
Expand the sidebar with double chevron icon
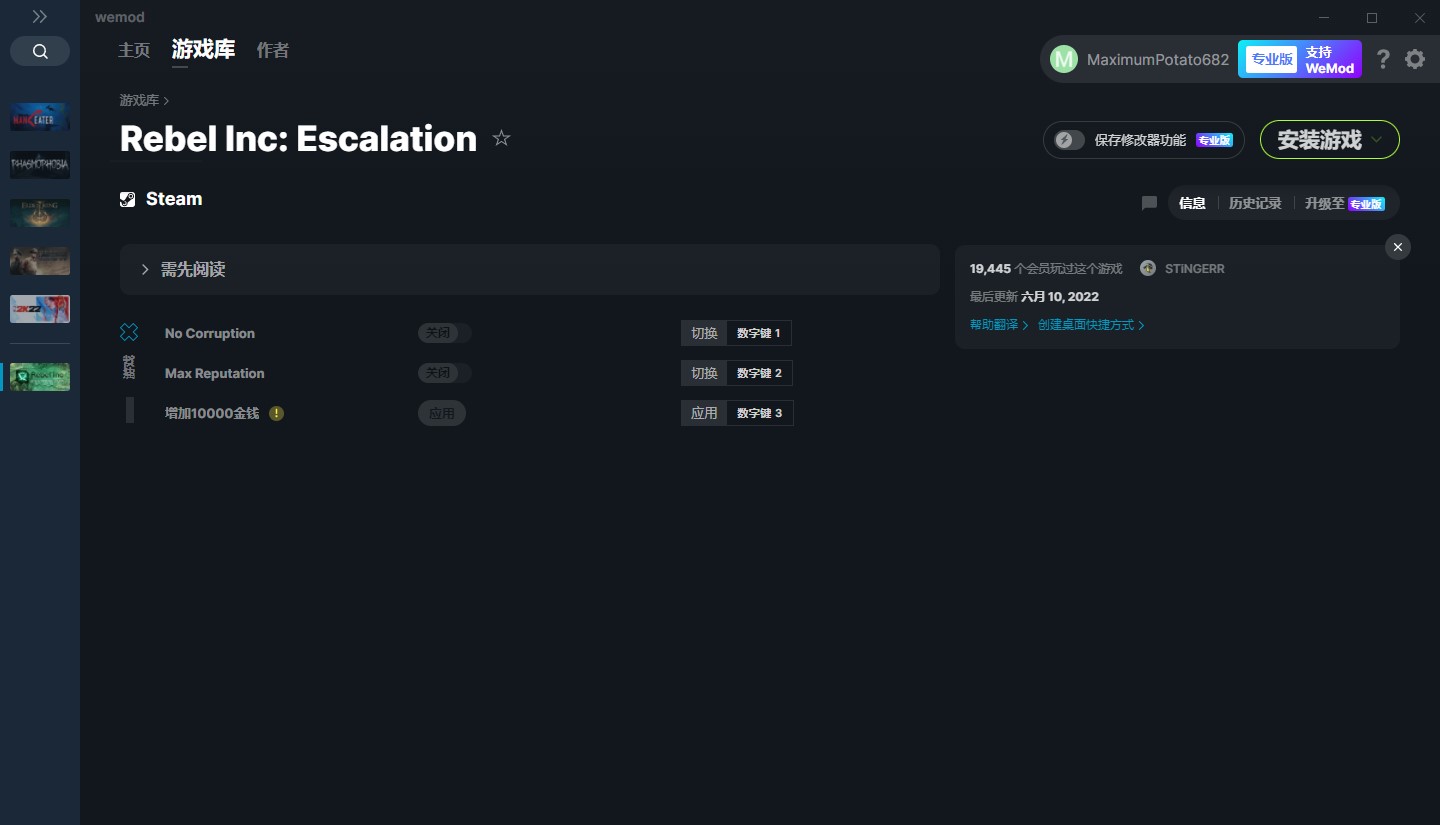click(40, 17)
